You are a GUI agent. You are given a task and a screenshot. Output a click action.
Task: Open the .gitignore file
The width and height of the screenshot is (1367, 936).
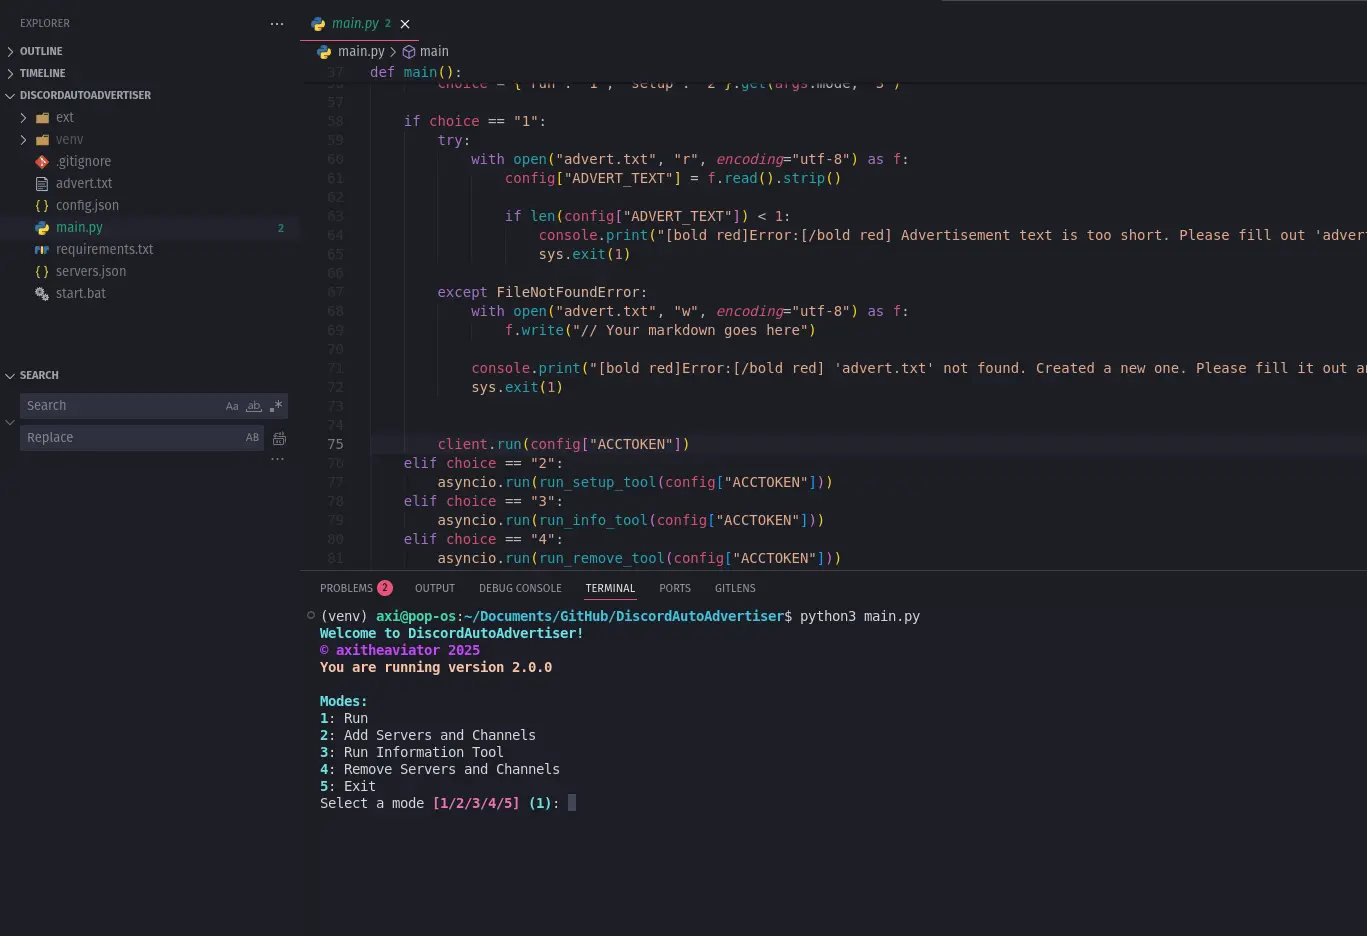(x=83, y=161)
